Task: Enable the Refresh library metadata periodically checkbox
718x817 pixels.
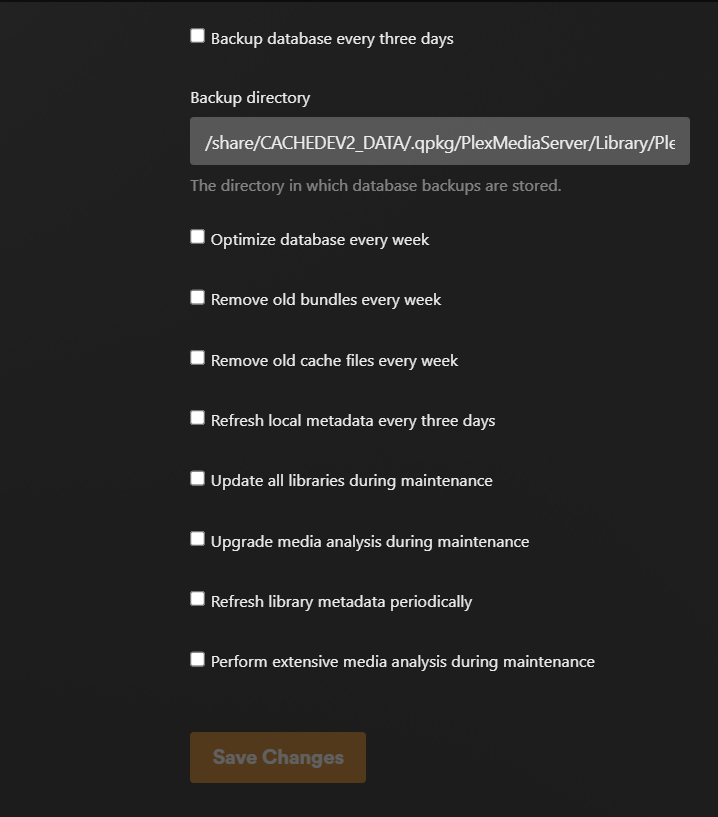Action: click(x=198, y=599)
